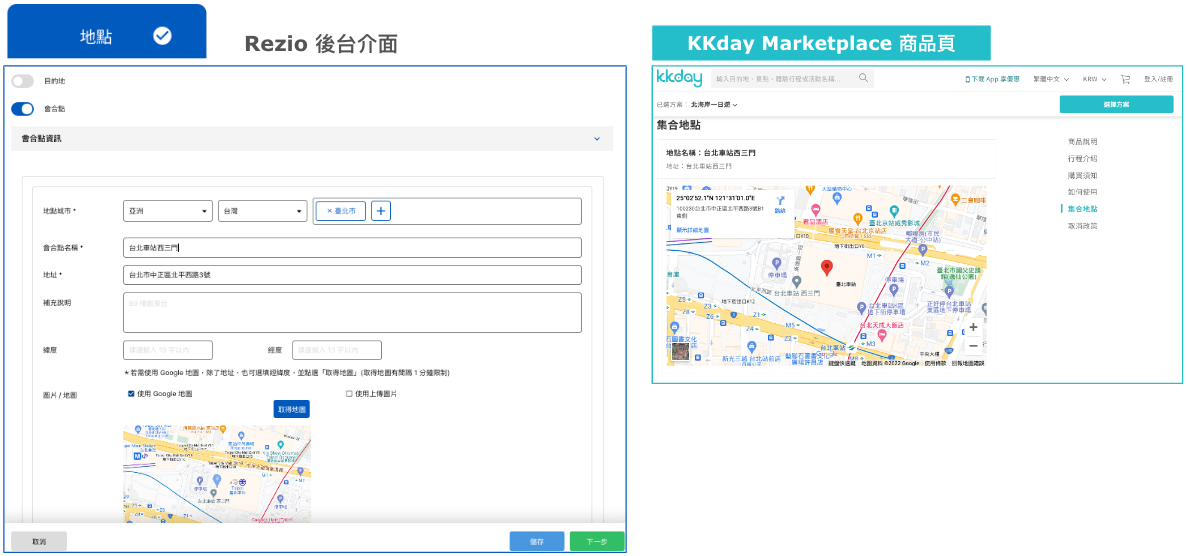This screenshot has height=556, width=1187.
Task: Click the 鍵盤快速鍵 map link
Action: (842, 364)
